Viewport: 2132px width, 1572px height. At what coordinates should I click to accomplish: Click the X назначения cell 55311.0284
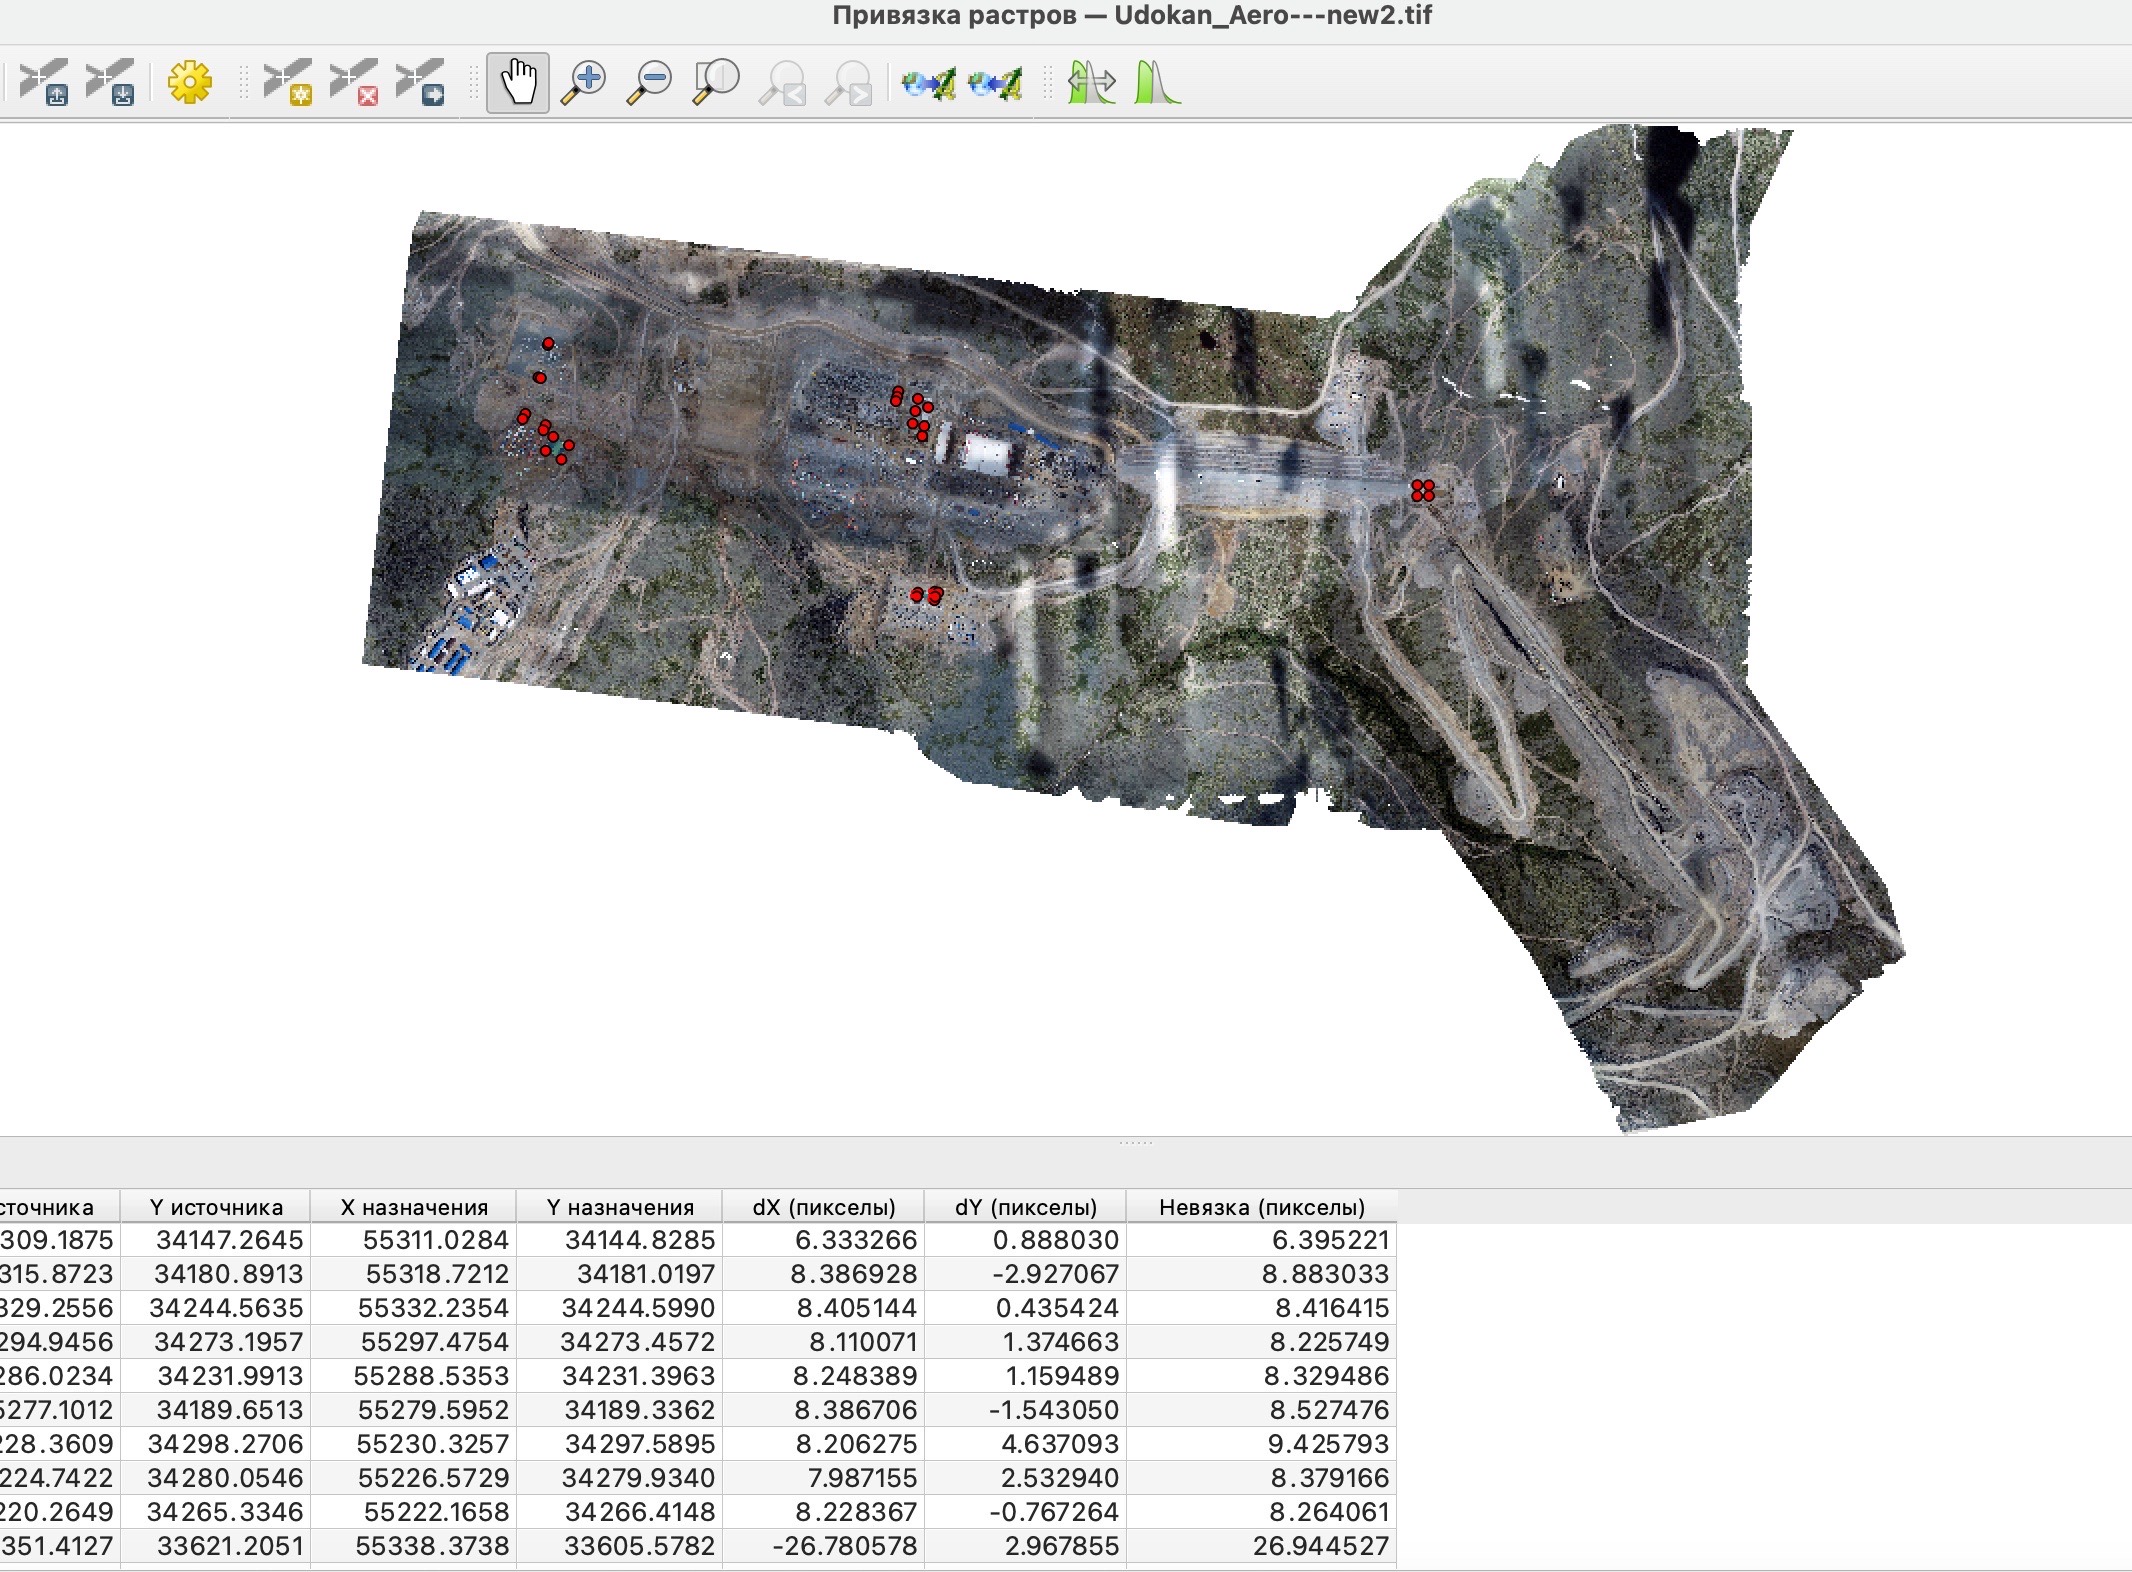click(x=435, y=1240)
